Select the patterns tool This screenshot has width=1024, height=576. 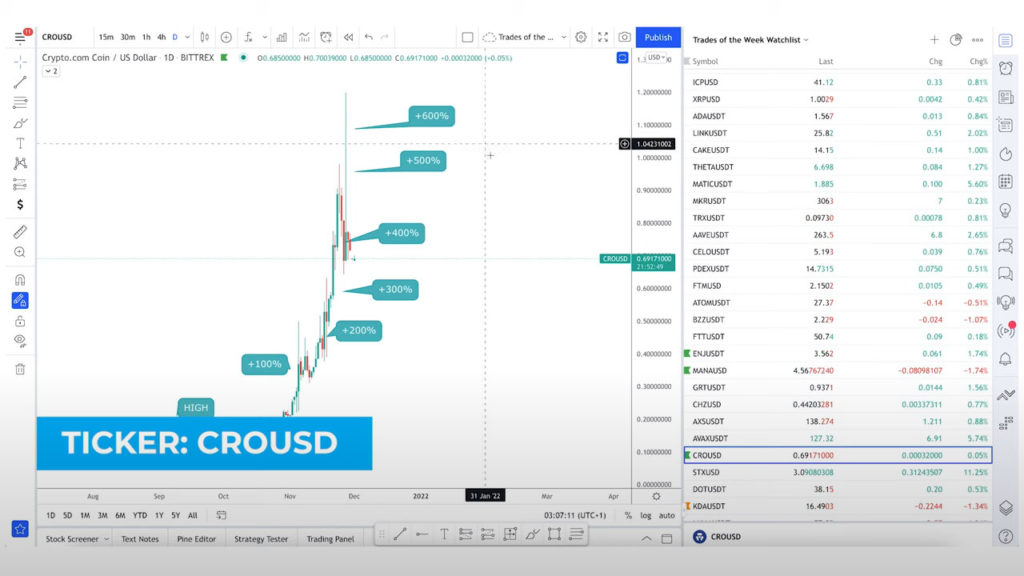(x=20, y=163)
